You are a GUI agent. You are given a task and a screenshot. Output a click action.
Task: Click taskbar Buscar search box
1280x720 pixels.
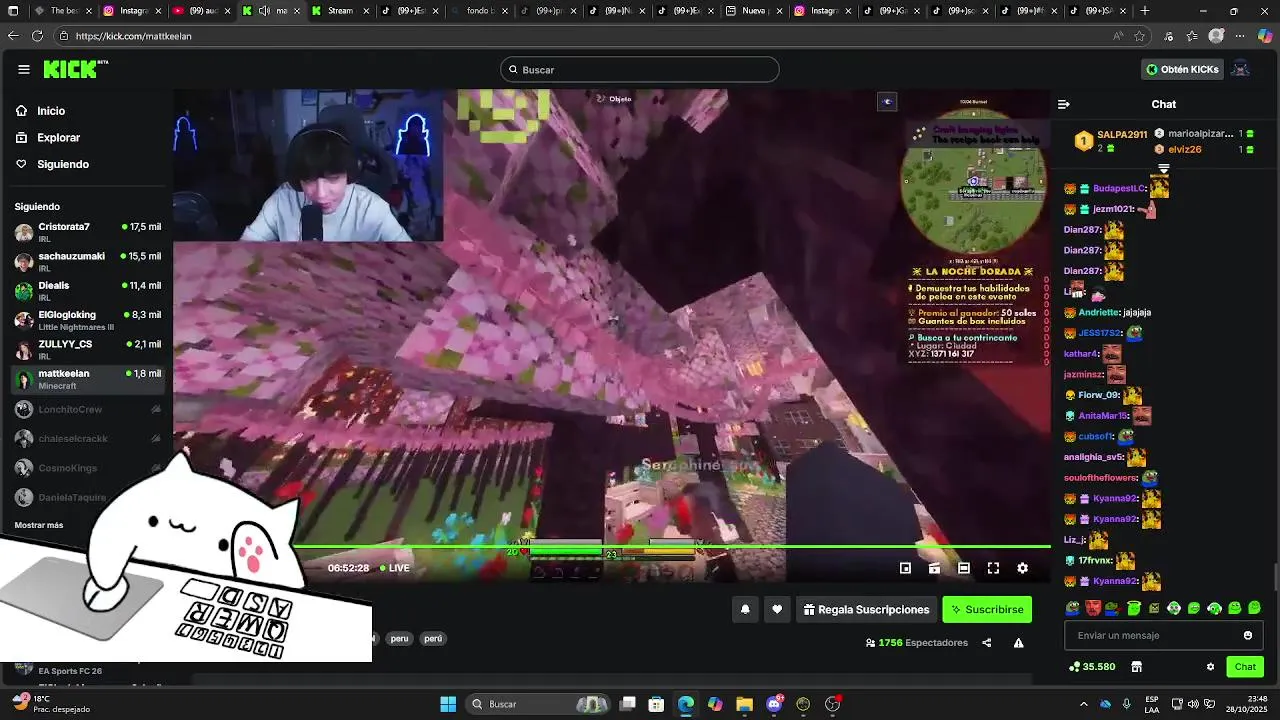pos(538,704)
